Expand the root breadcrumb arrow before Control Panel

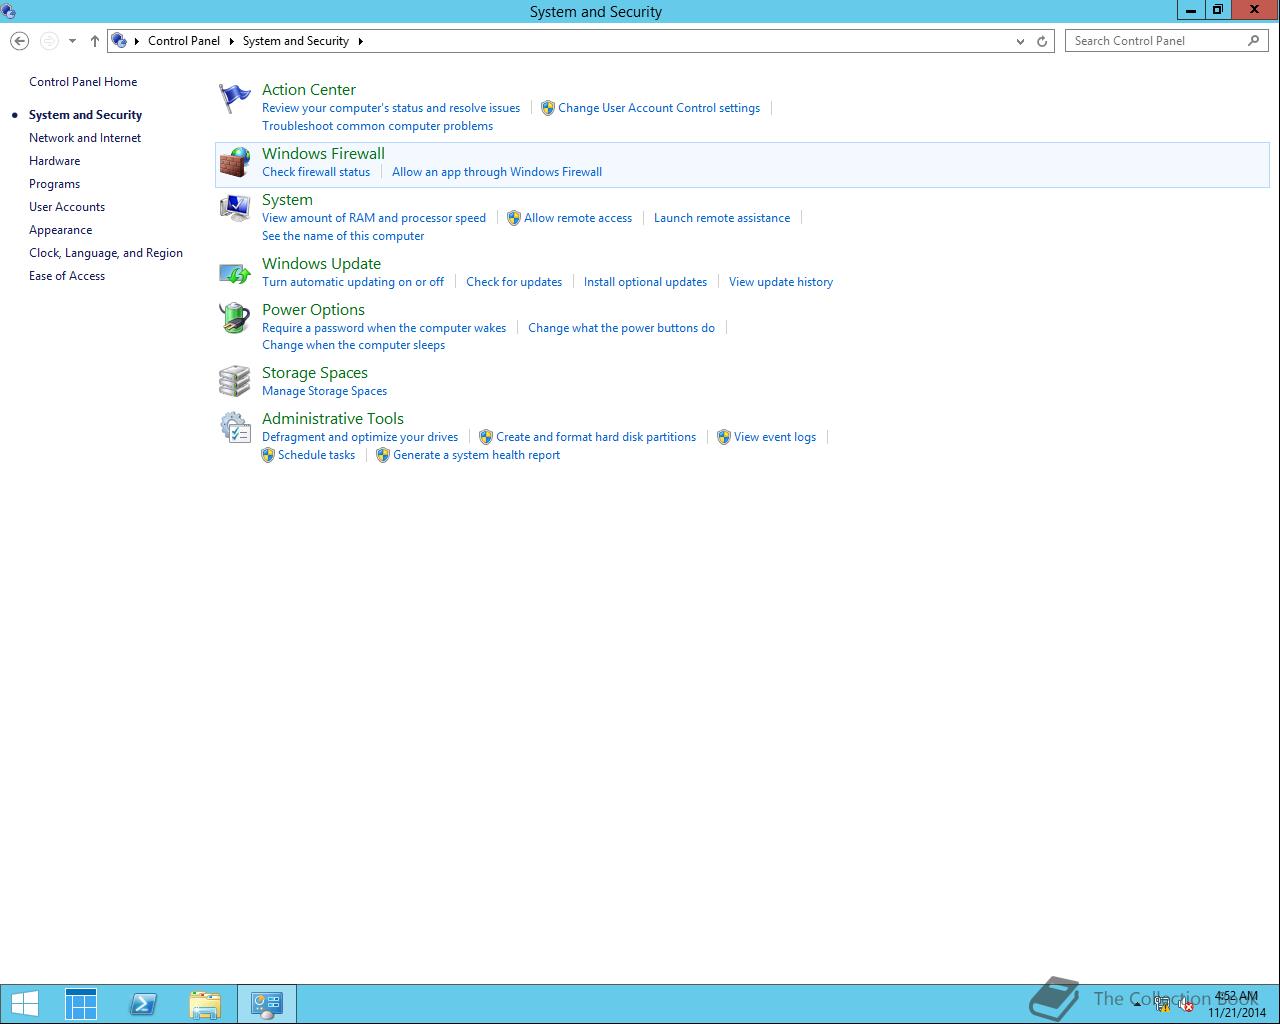point(137,41)
